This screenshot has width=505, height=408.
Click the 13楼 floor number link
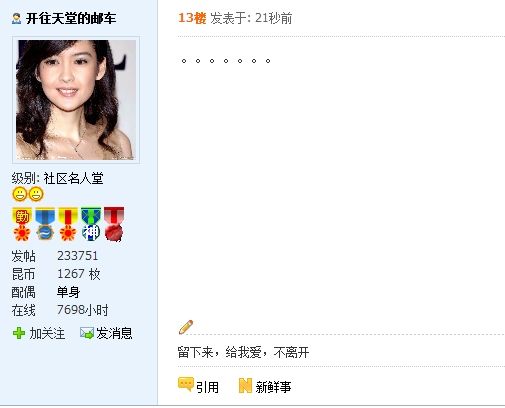point(192,18)
